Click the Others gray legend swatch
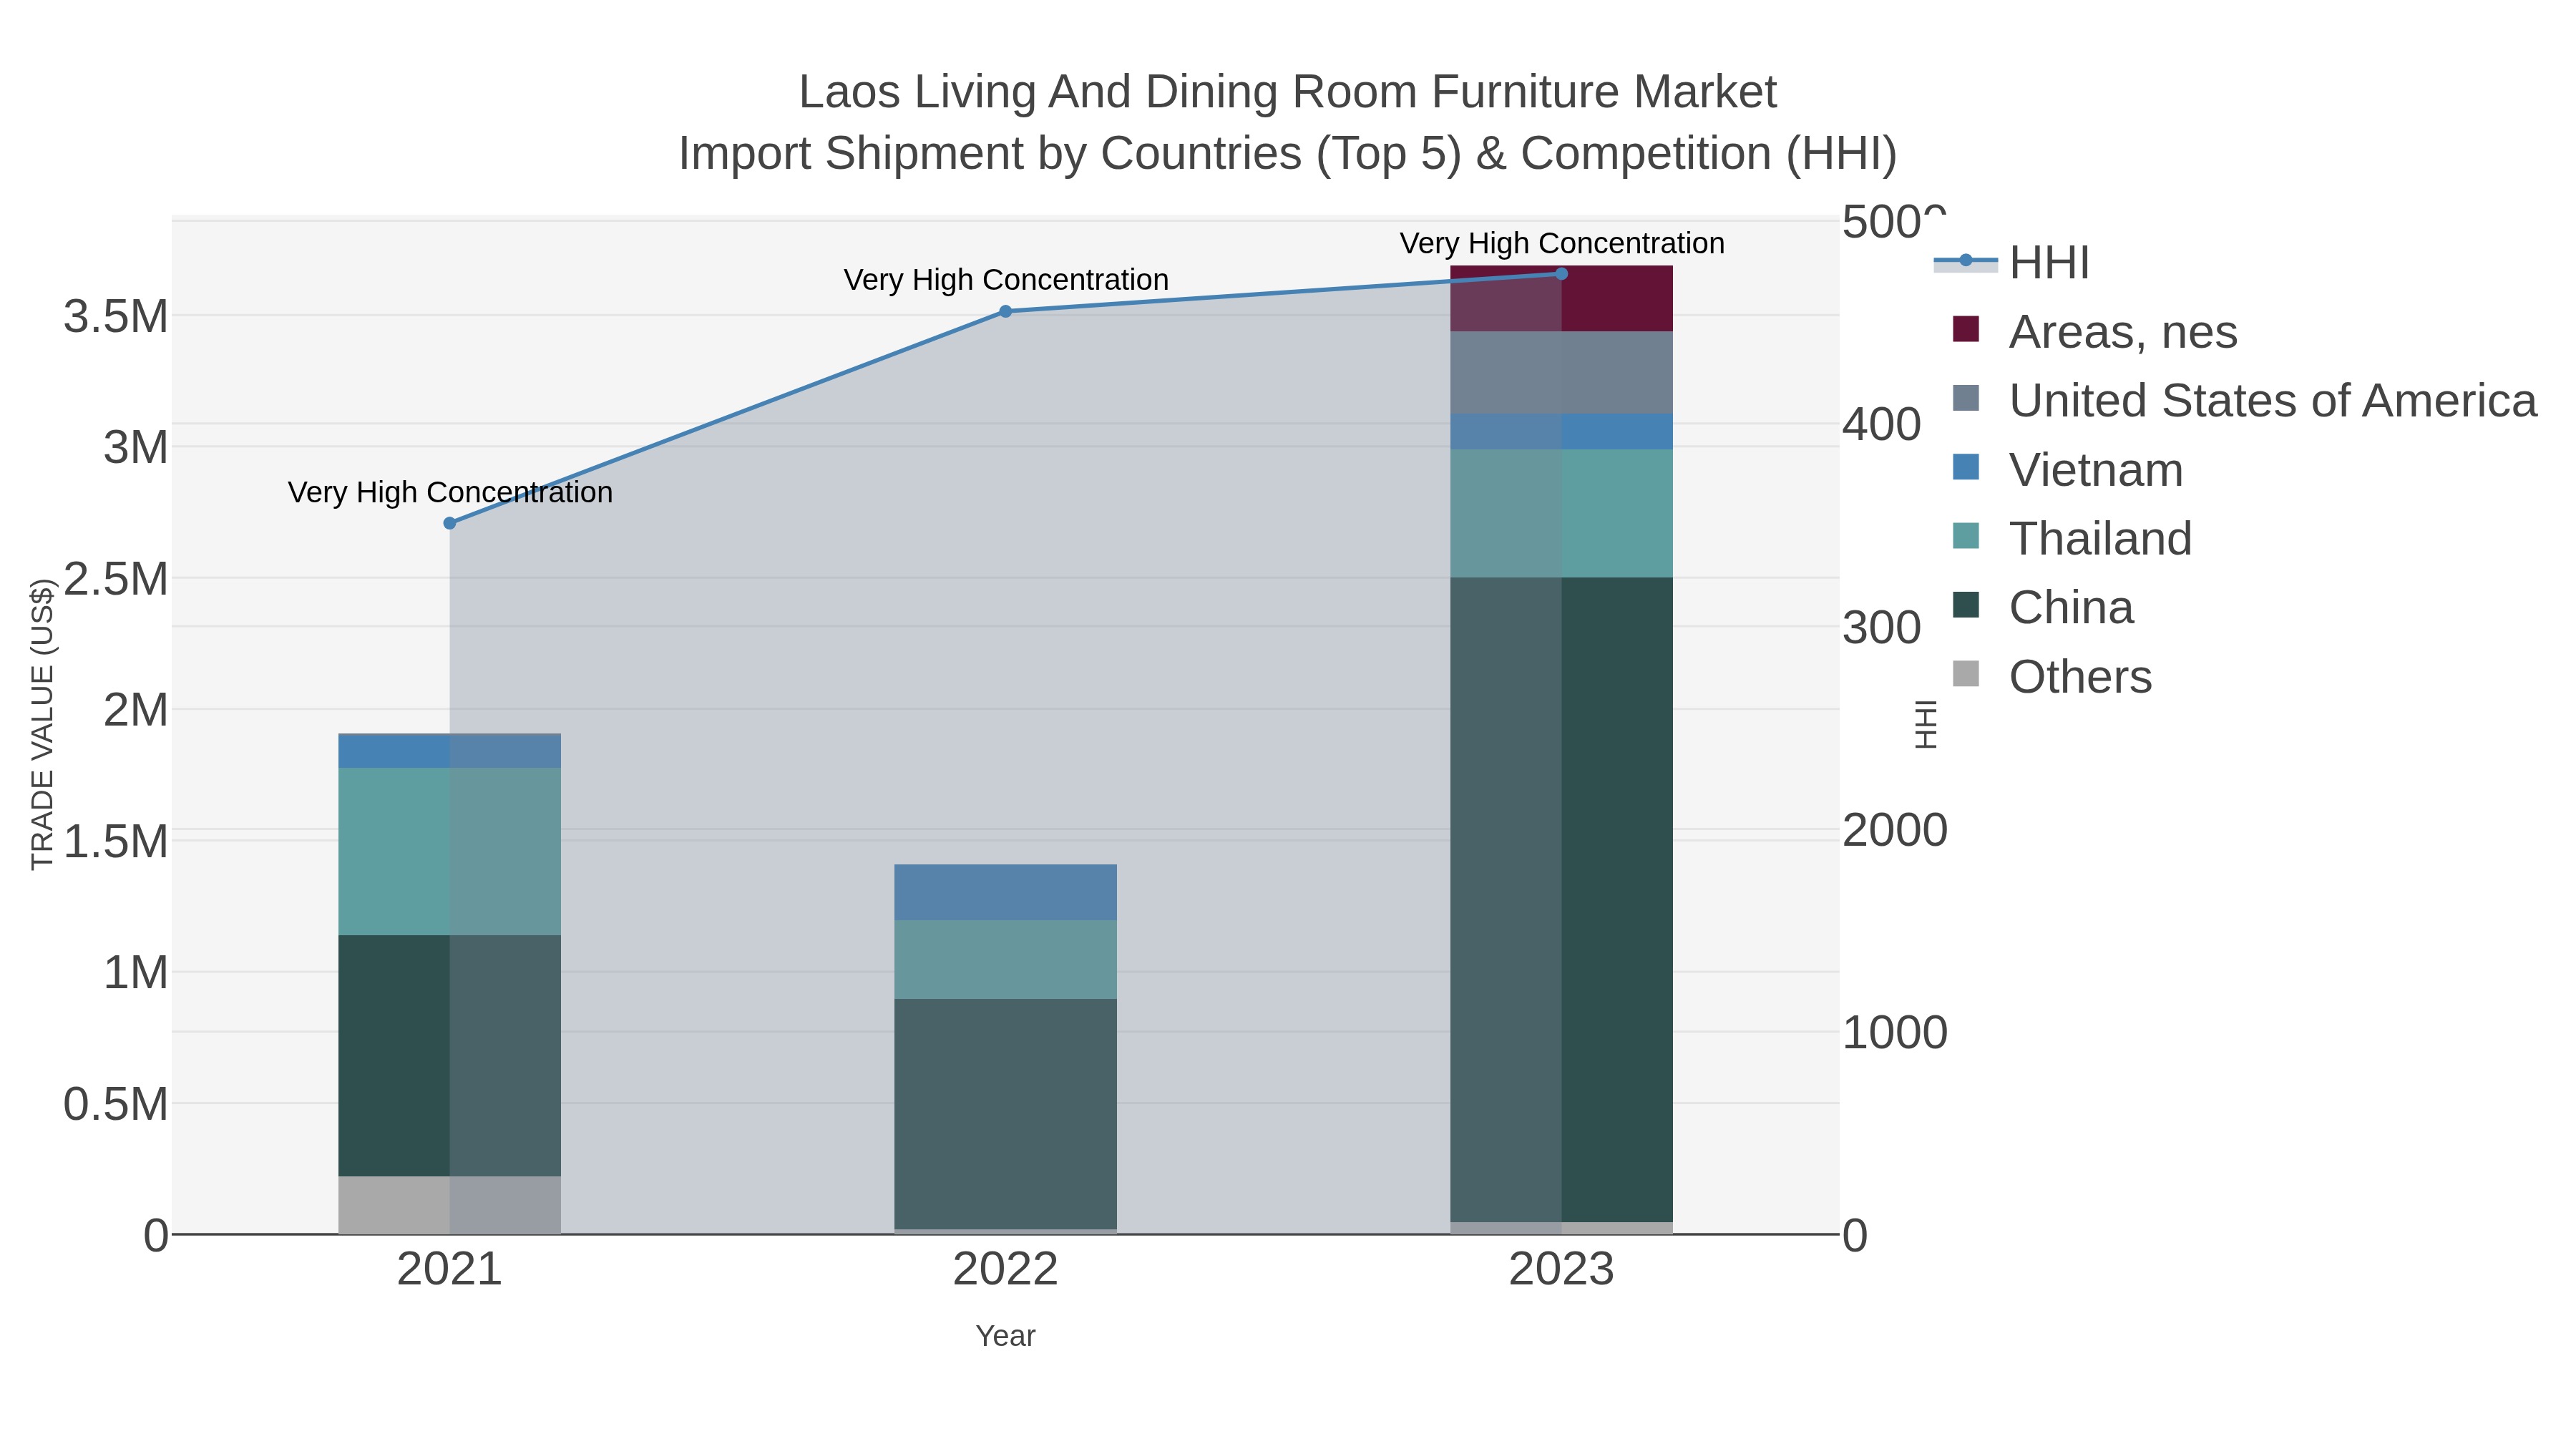Image resolution: width=2576 pixels, height=1449 pixels. (1966, 674)
